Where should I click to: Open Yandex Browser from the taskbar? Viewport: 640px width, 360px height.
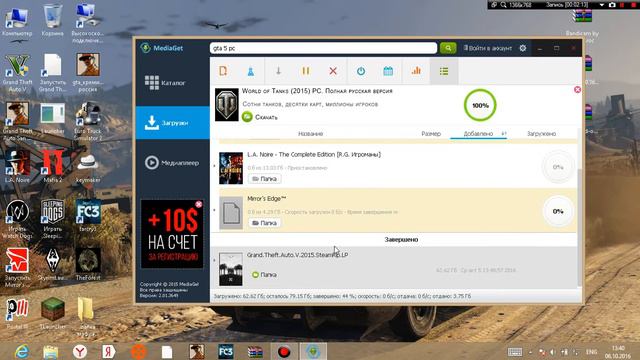coord(80,351)
